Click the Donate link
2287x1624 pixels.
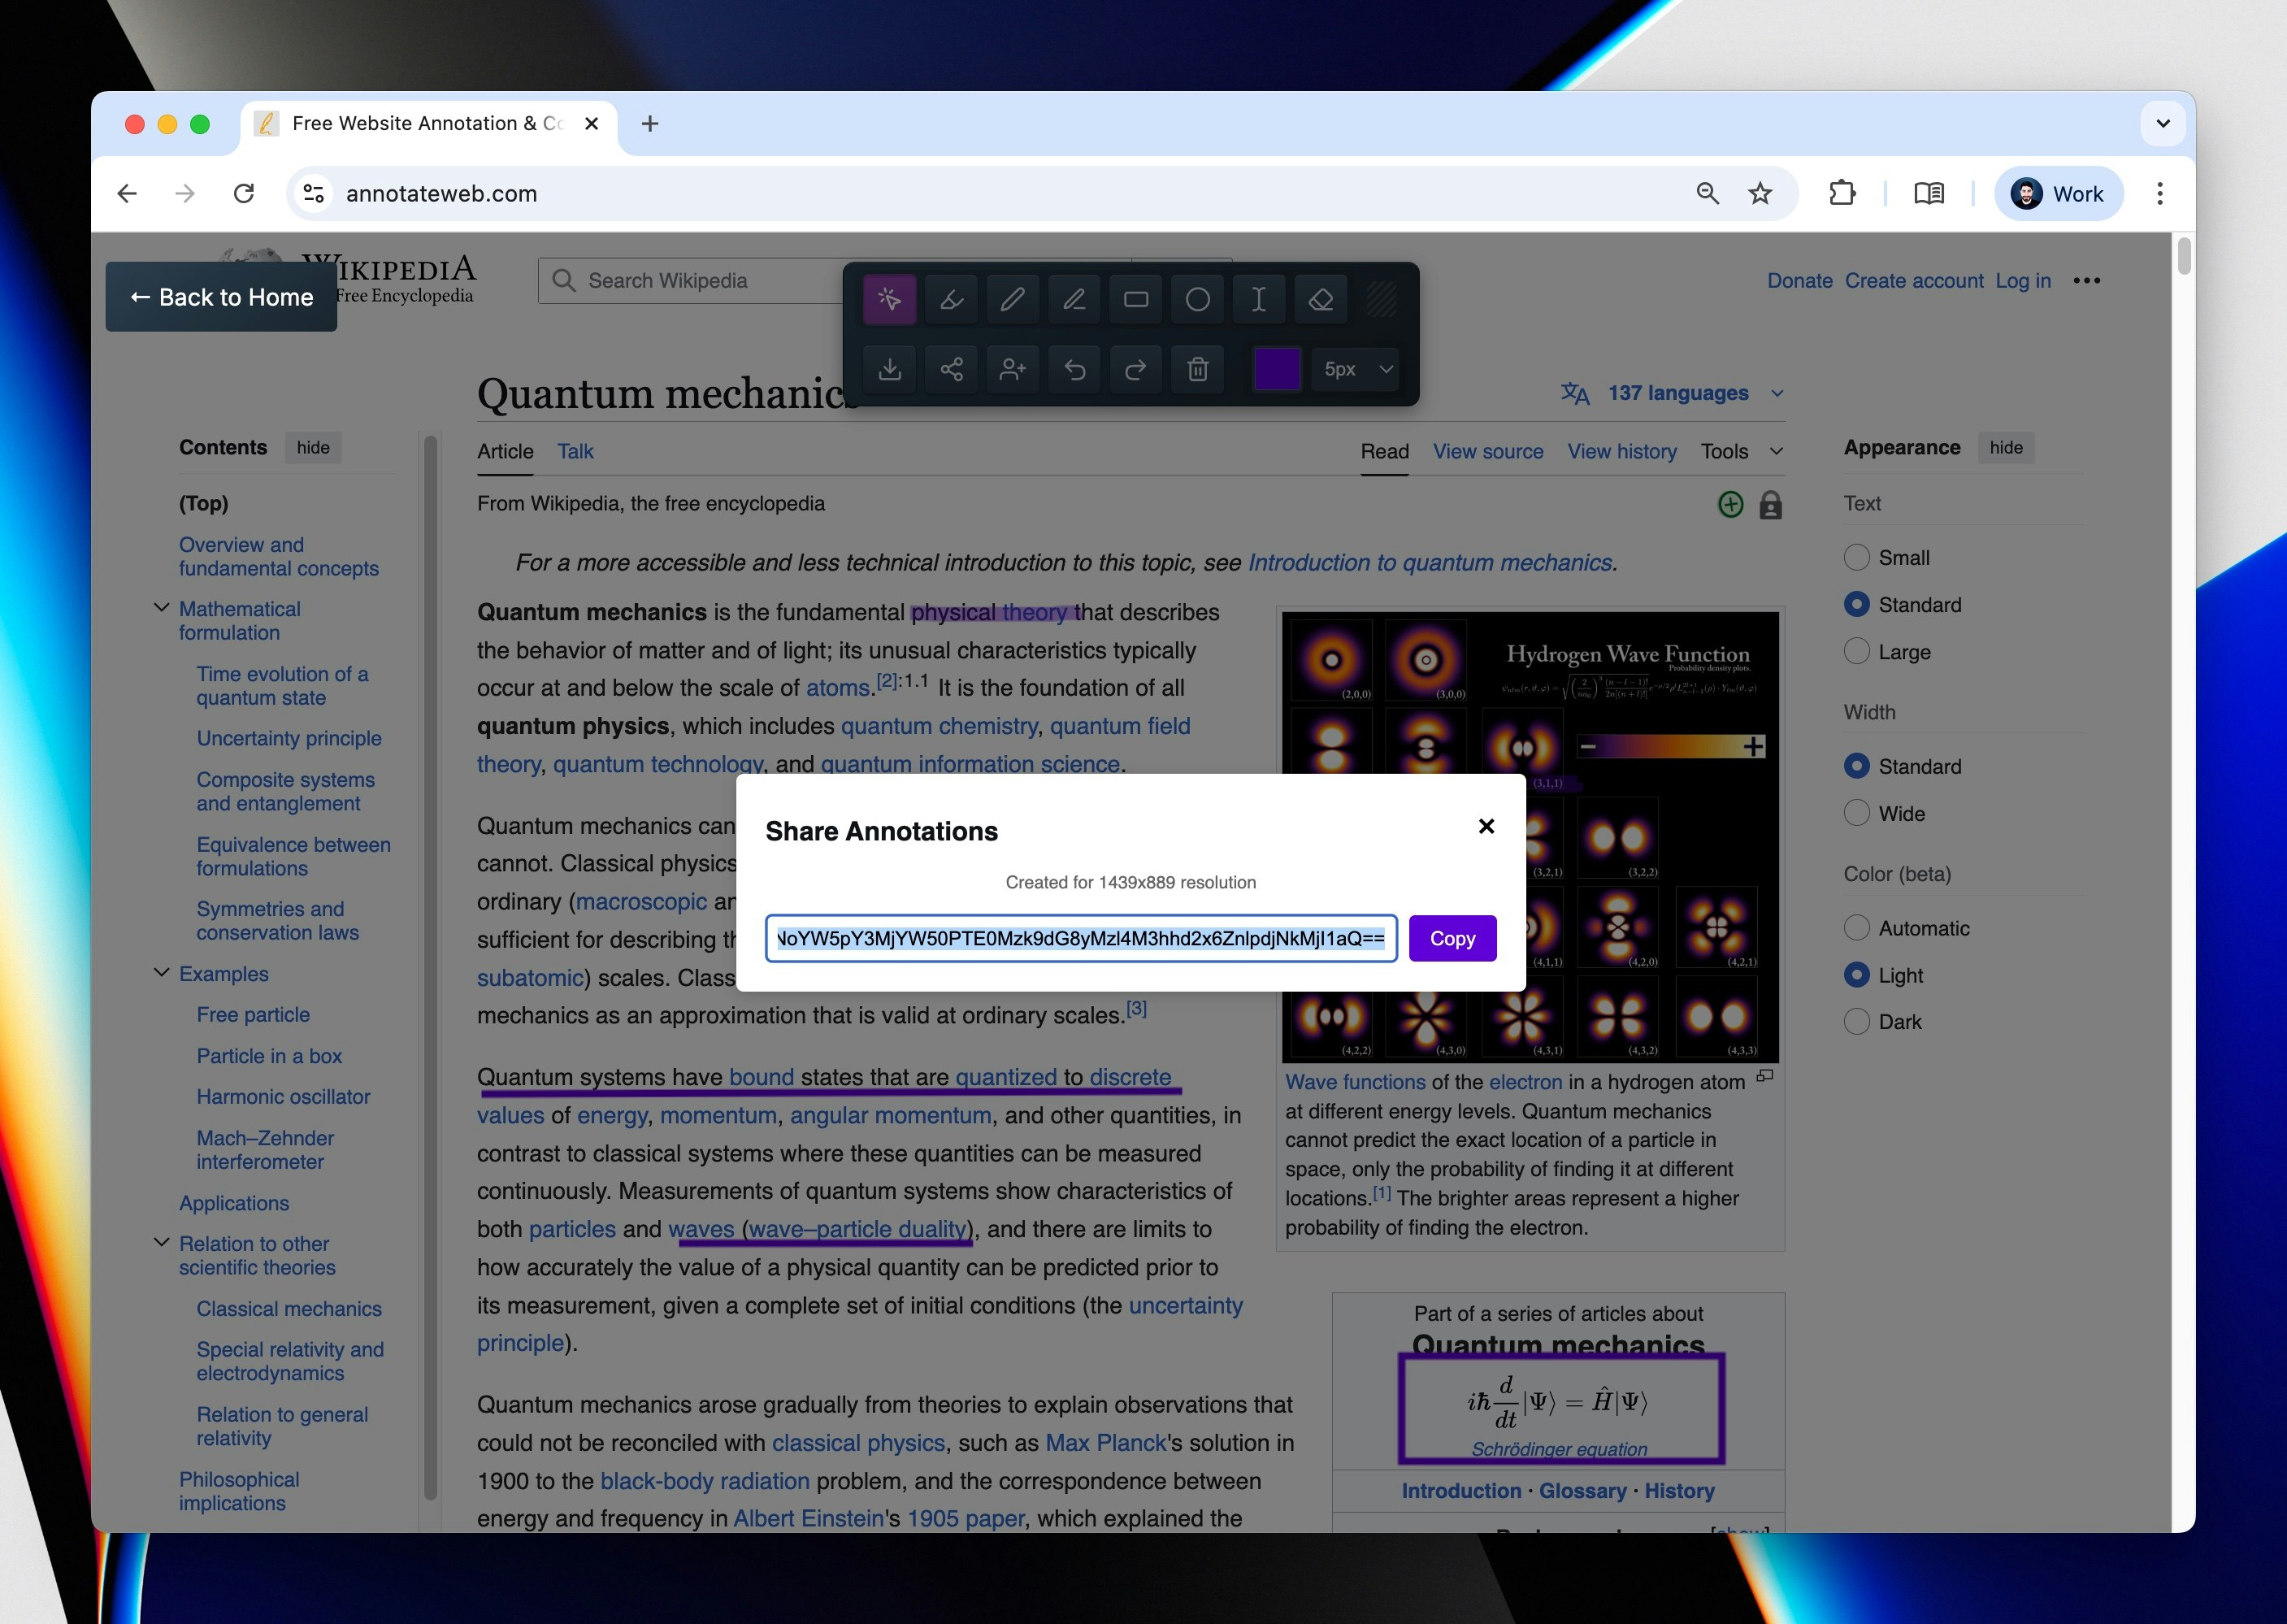(1799, 281)
